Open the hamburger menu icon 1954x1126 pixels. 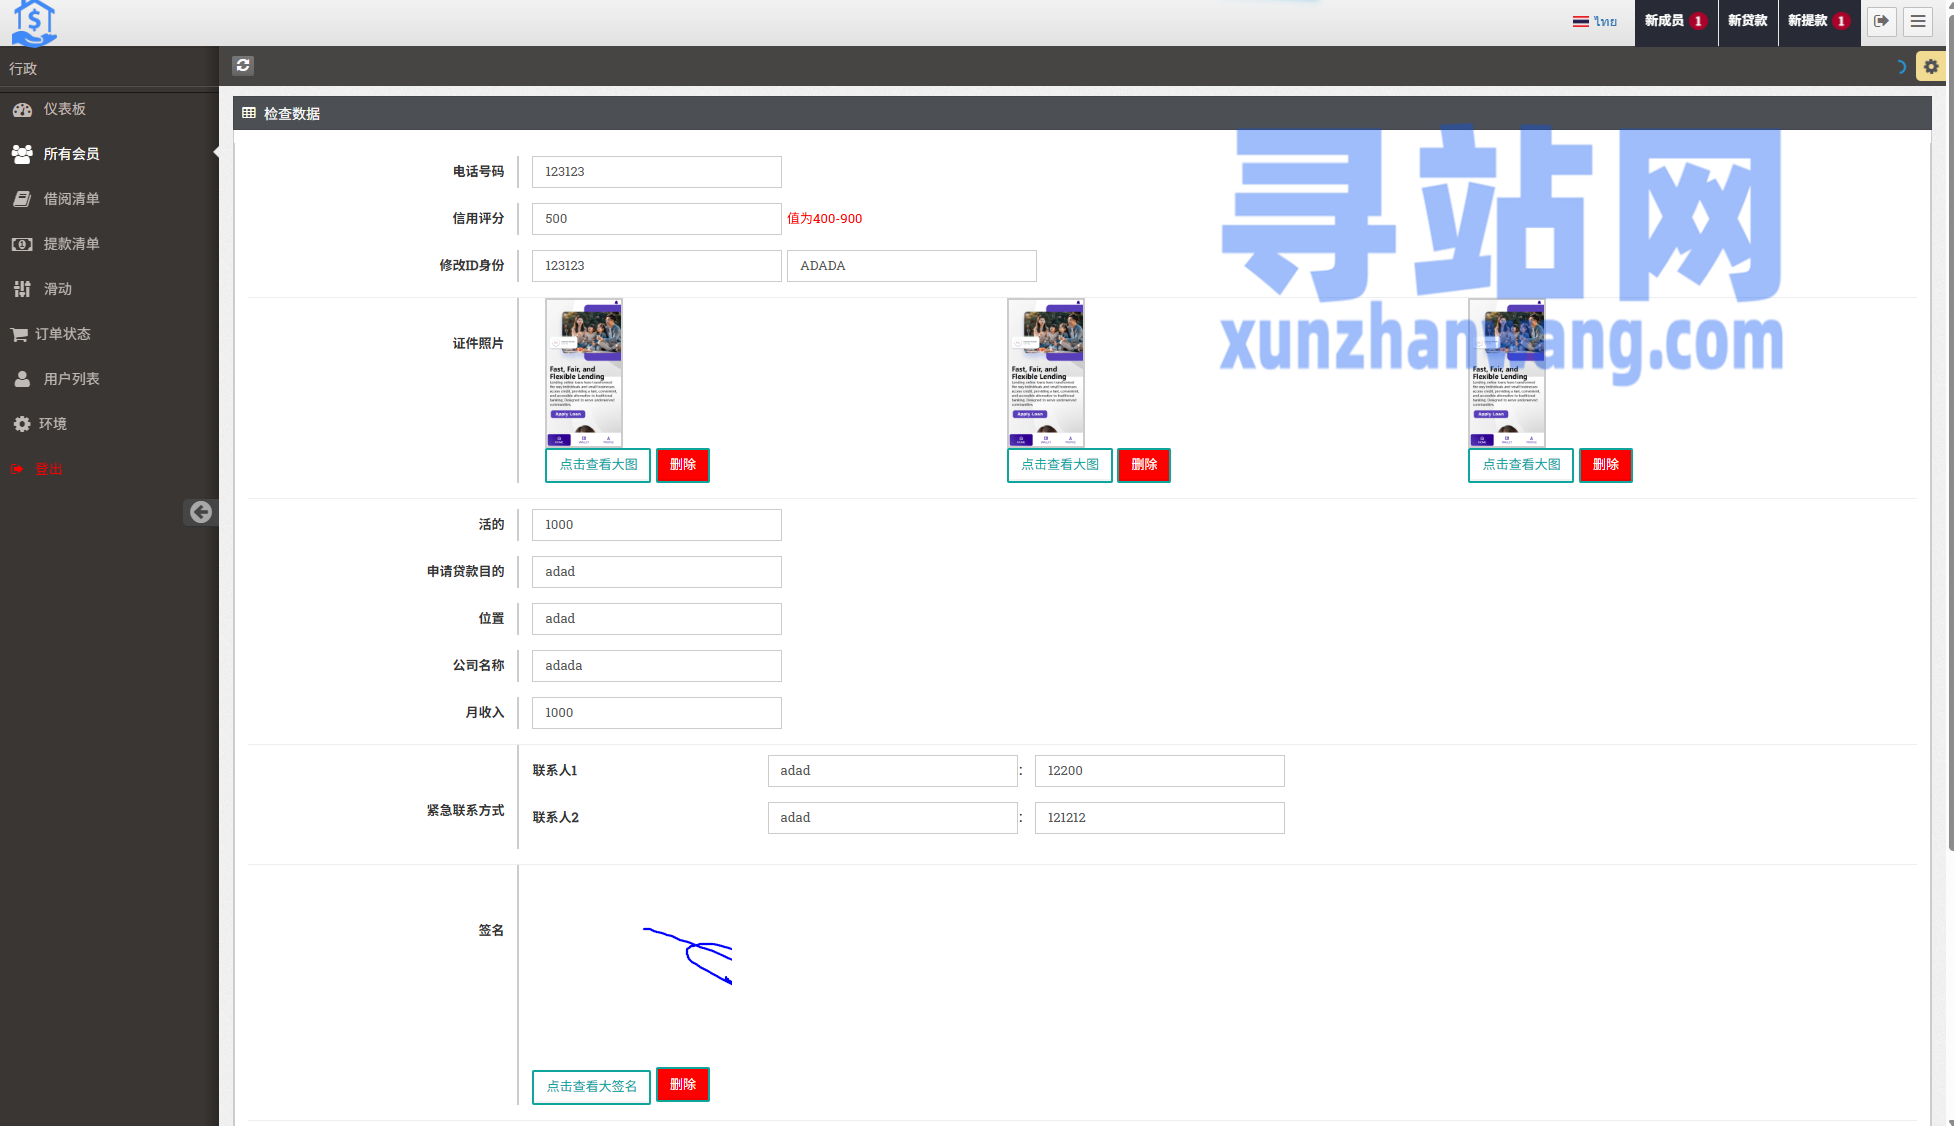[1918, 21]
